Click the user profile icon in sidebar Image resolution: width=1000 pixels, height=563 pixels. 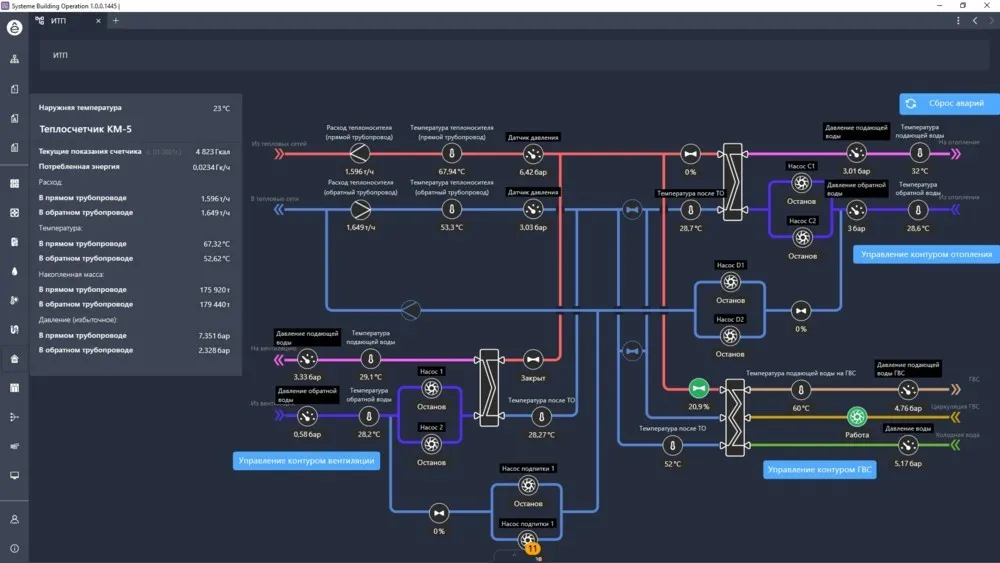(14, 519)
